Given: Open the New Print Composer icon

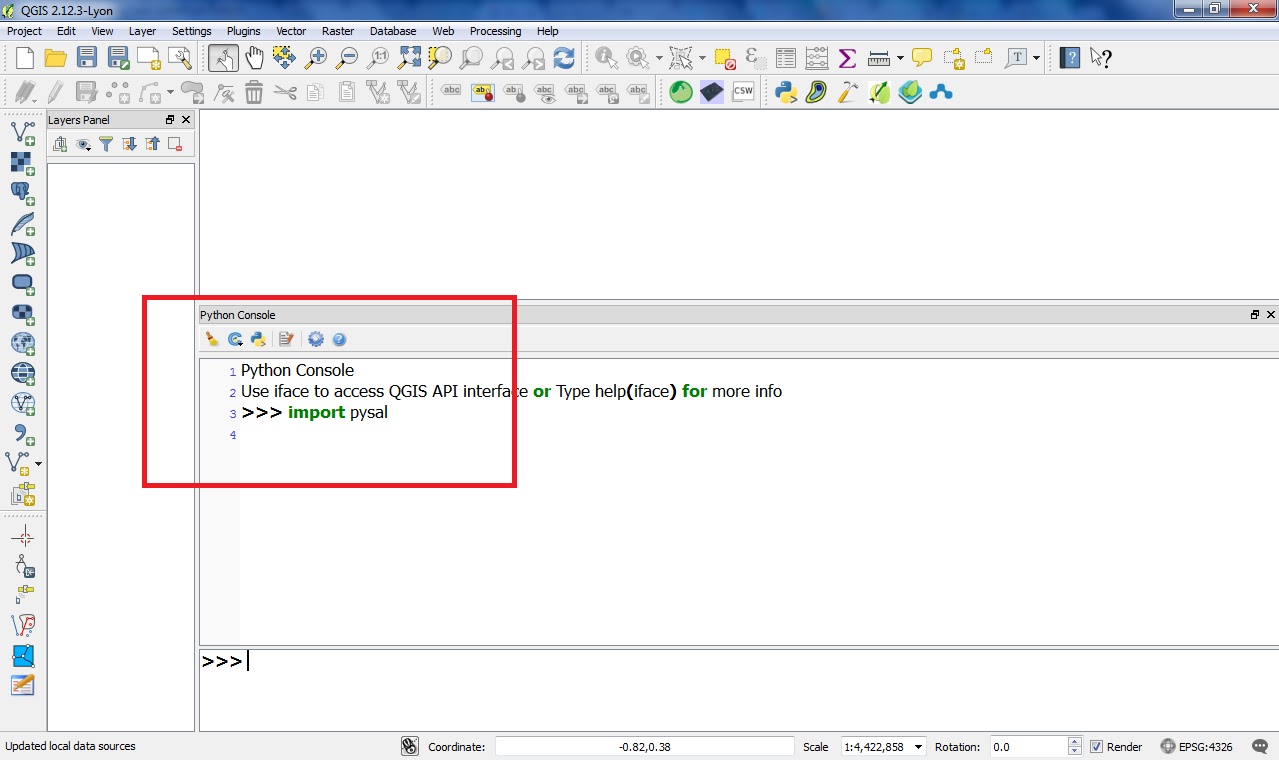Looking at the screenshot, I should [149, 58].
